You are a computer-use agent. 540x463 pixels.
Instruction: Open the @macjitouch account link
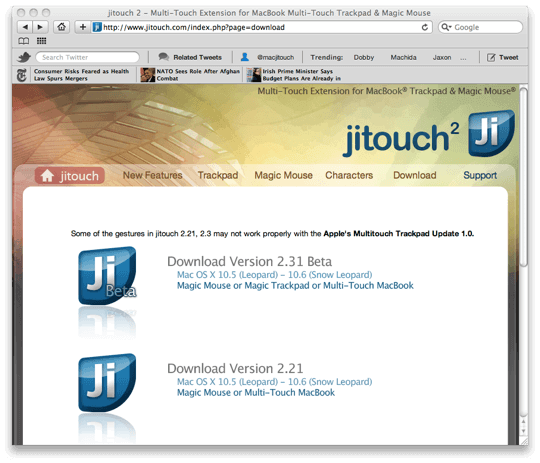(276, 57)
